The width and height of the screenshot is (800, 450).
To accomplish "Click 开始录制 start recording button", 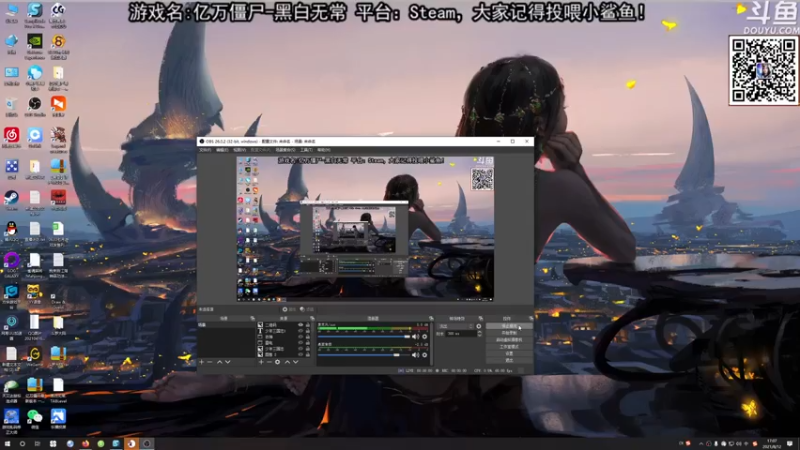I will (509, 333).
